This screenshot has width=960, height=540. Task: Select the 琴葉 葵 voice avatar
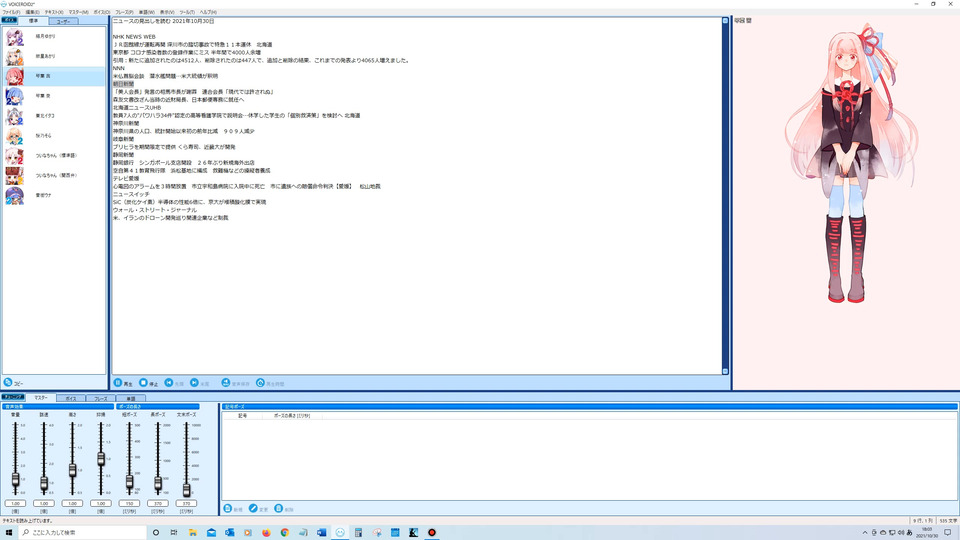click(15, 96)
